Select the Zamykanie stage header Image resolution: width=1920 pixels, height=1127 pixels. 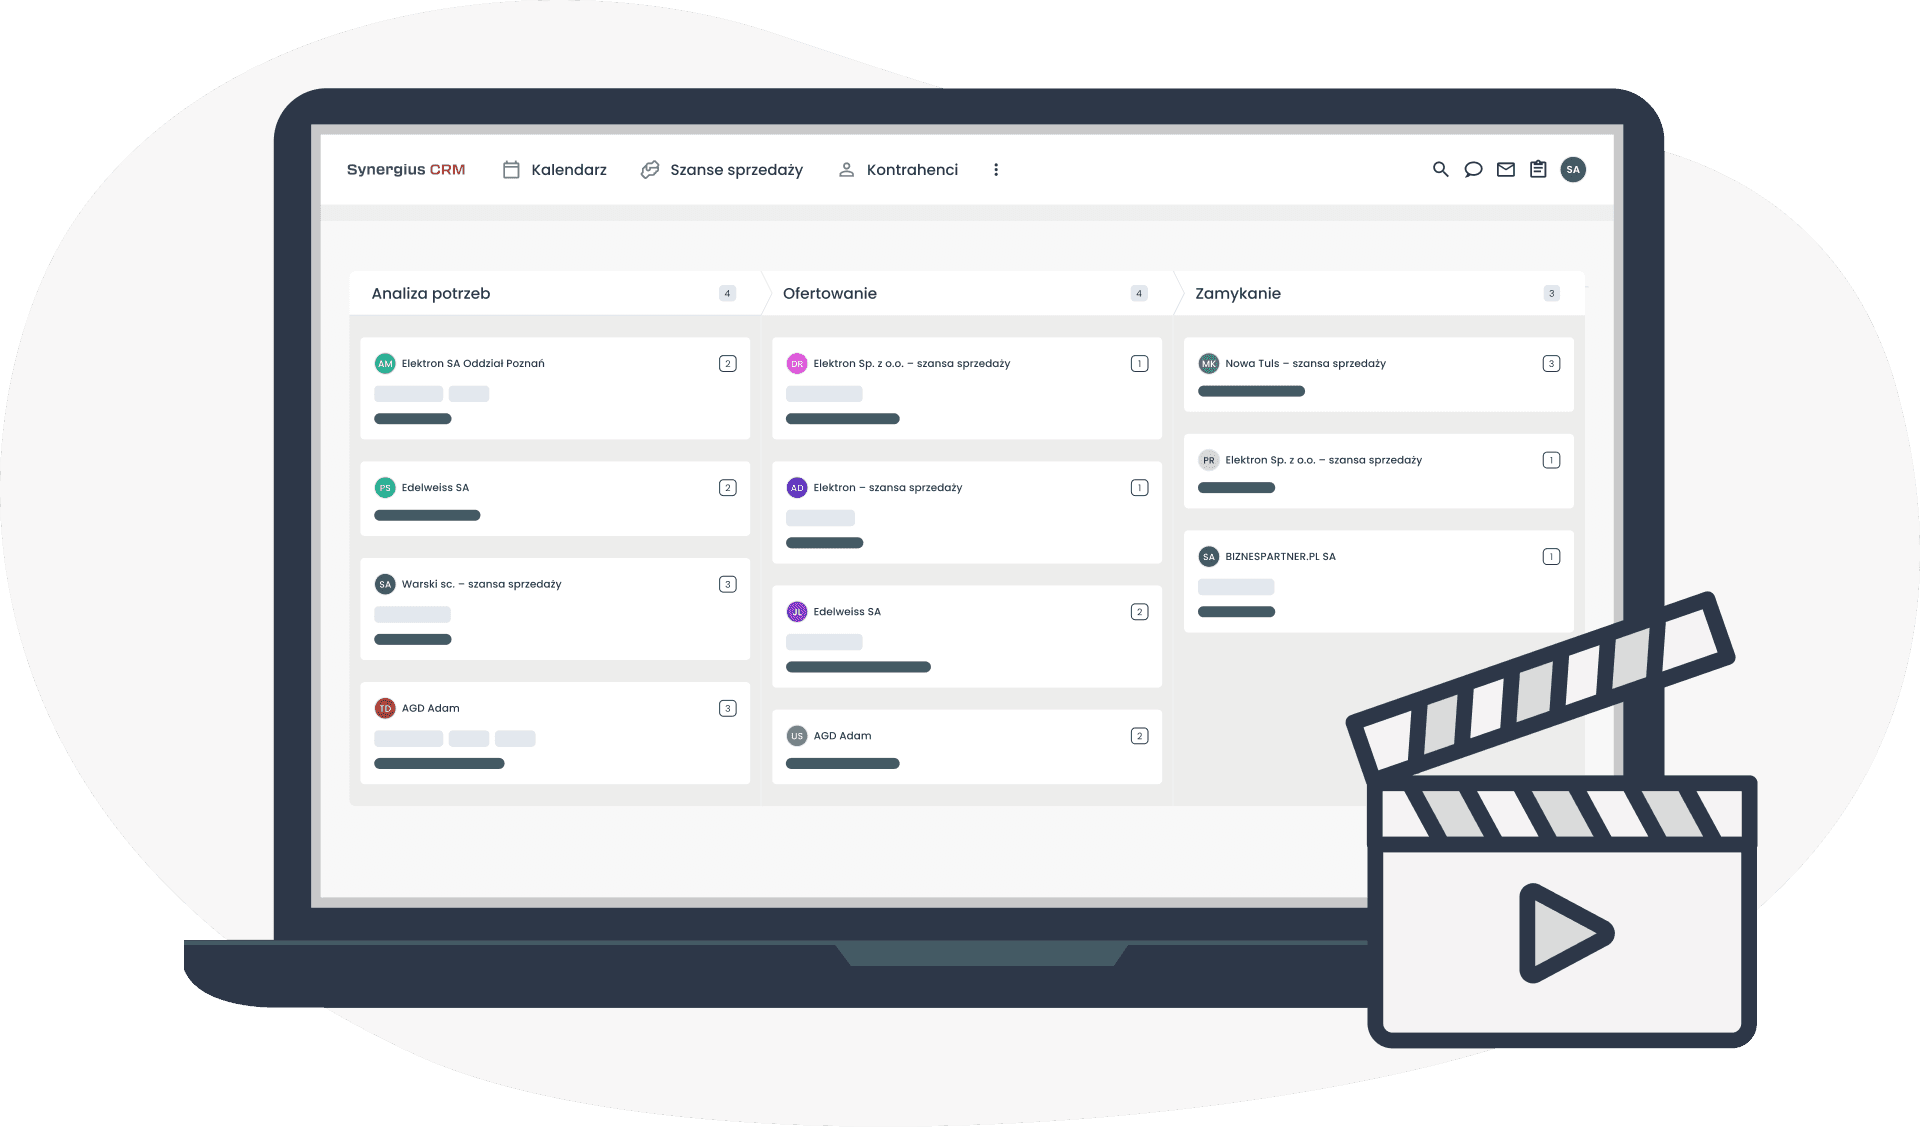click(1379, 293)
